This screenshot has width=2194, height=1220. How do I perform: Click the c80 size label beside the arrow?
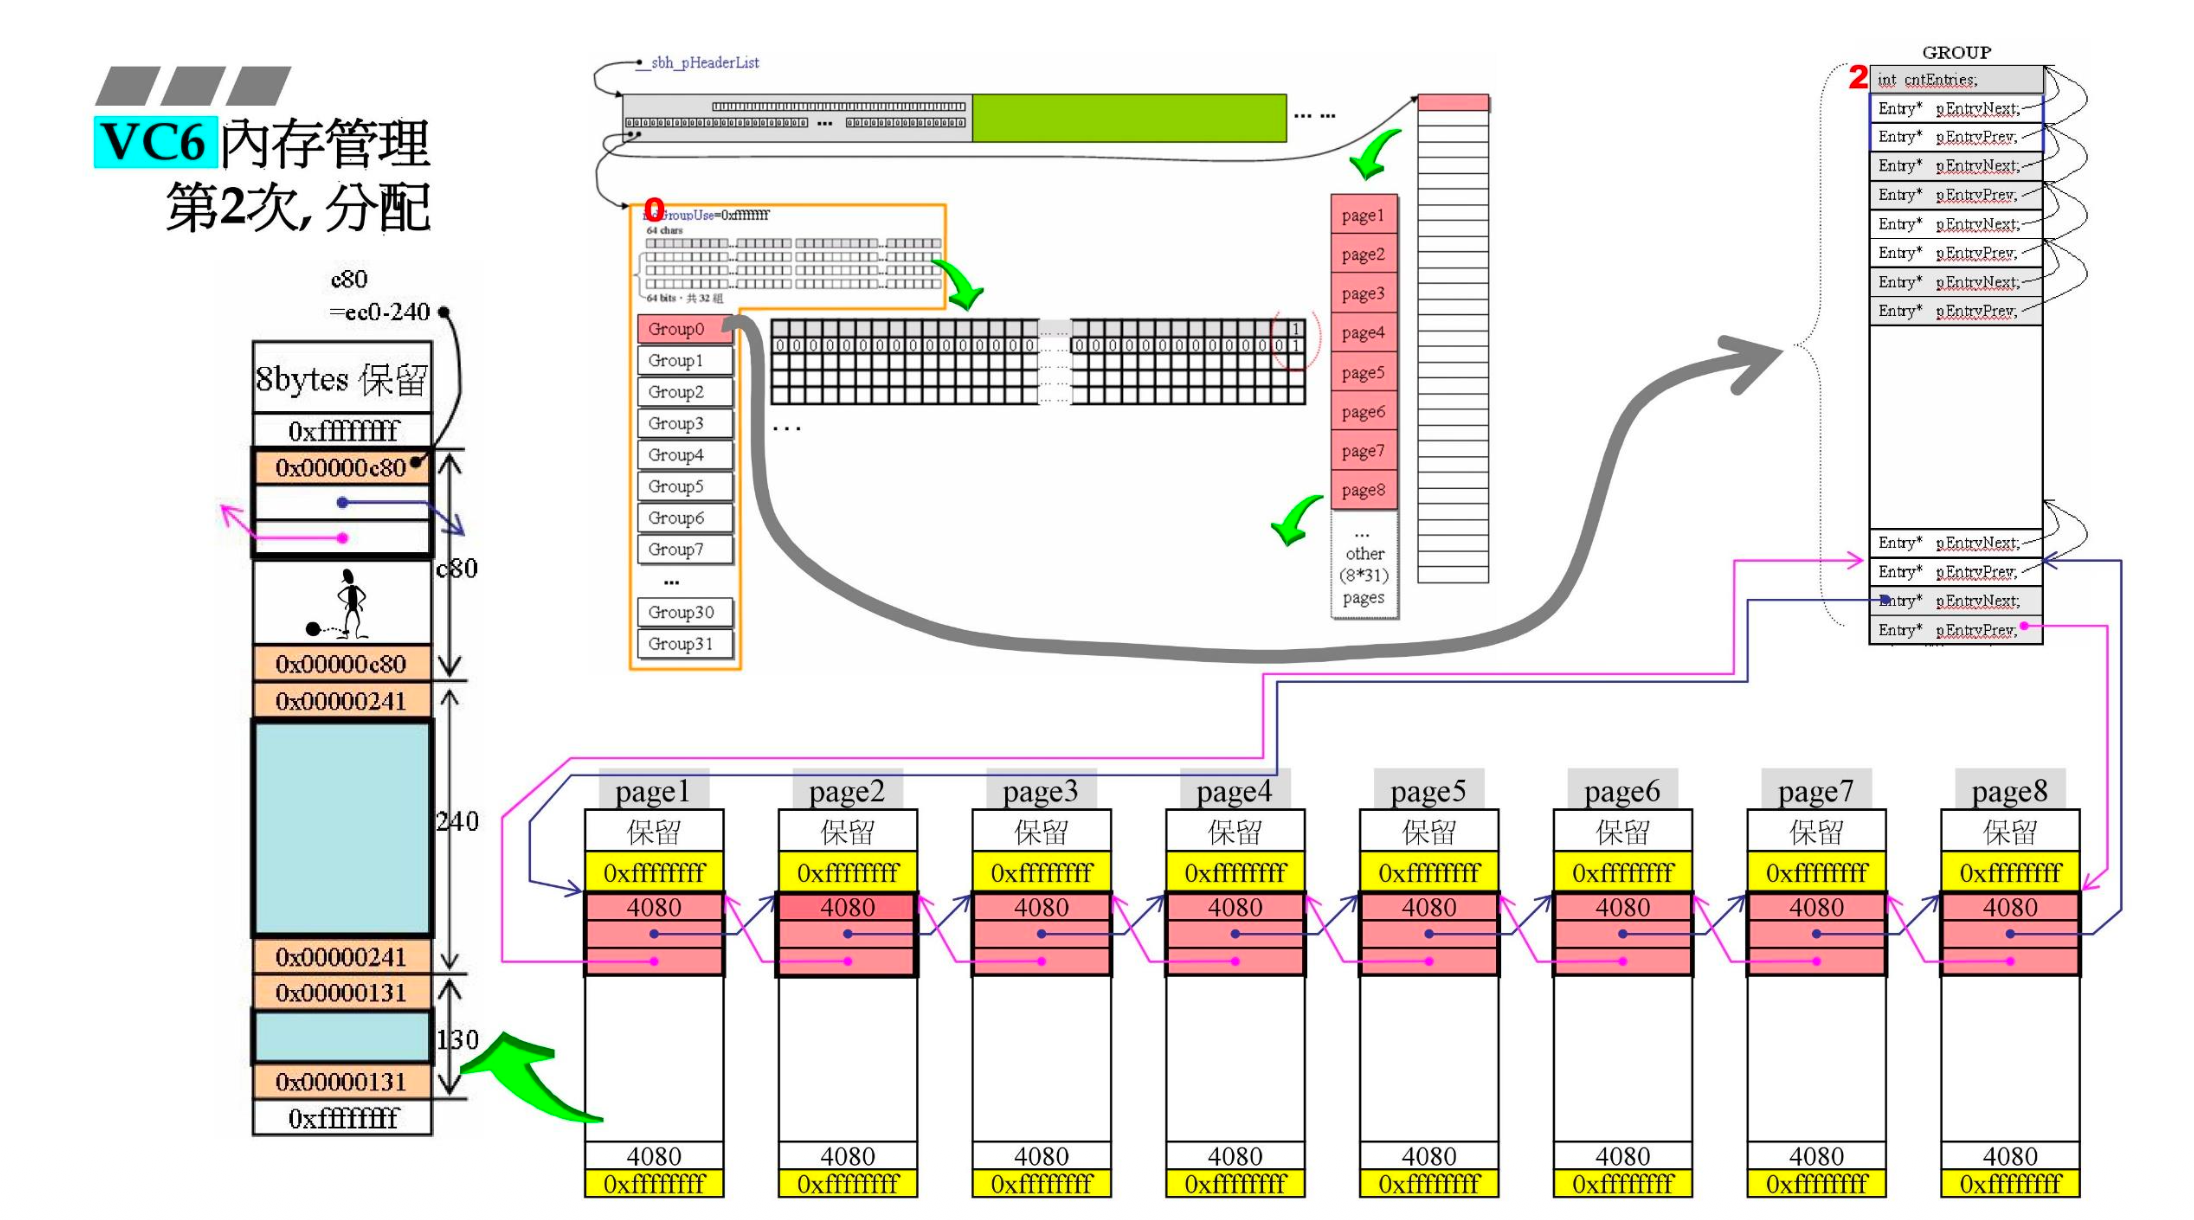457,568
